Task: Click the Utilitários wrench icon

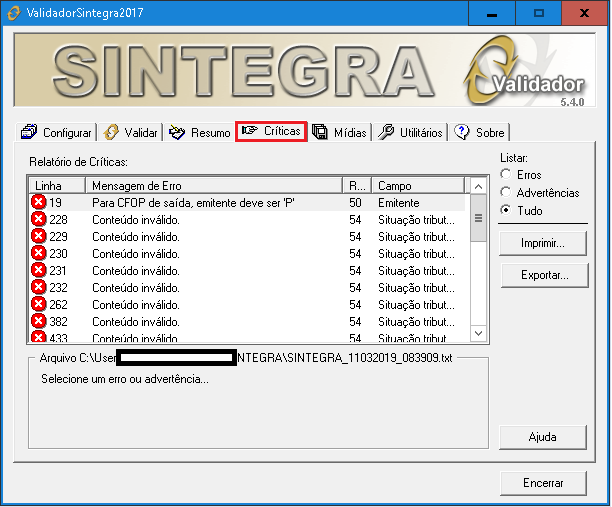Action: point(386,132)
